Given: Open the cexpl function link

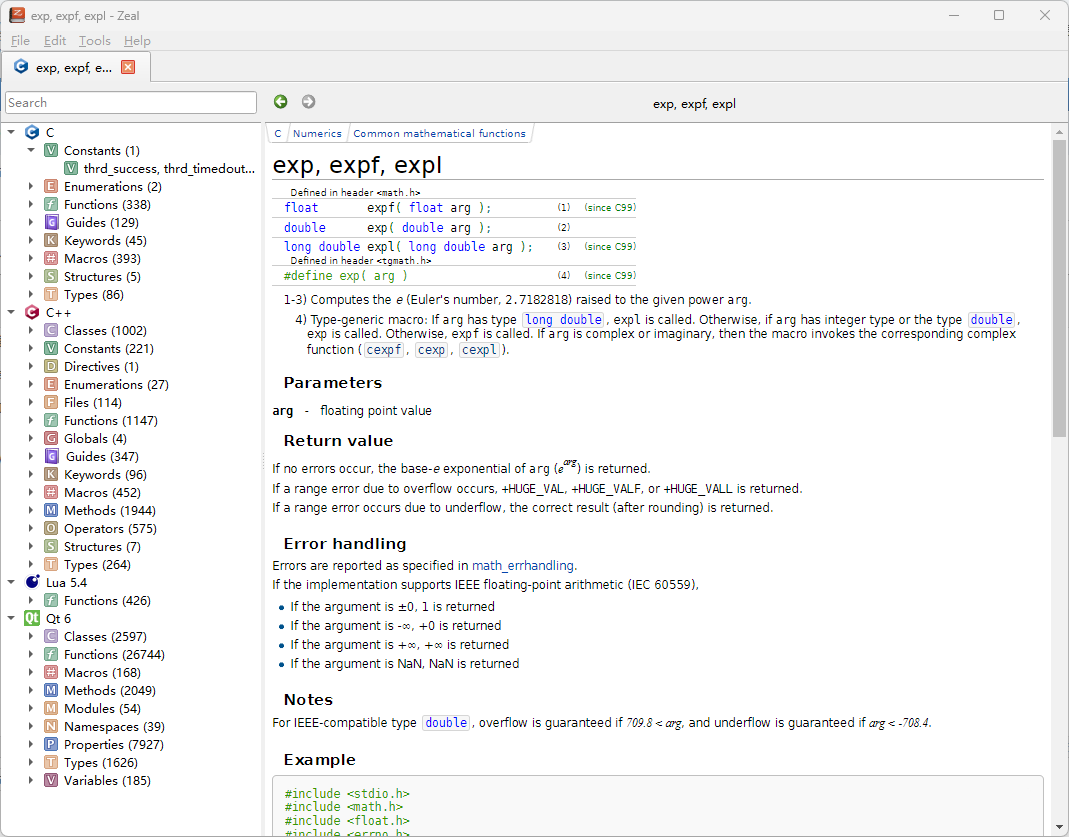Looking at the screenshot, I should tap(479, 350).
